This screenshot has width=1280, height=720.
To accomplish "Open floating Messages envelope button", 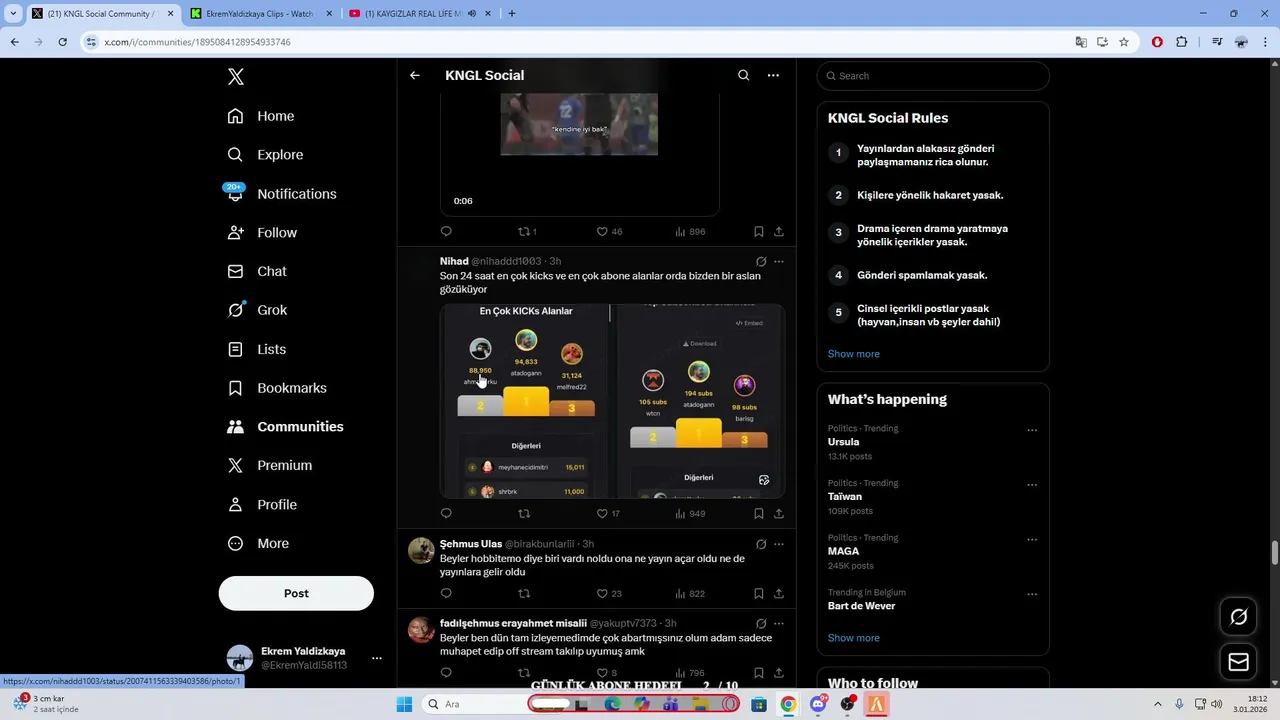I will pyautogui.click(x=1238, y=662).
